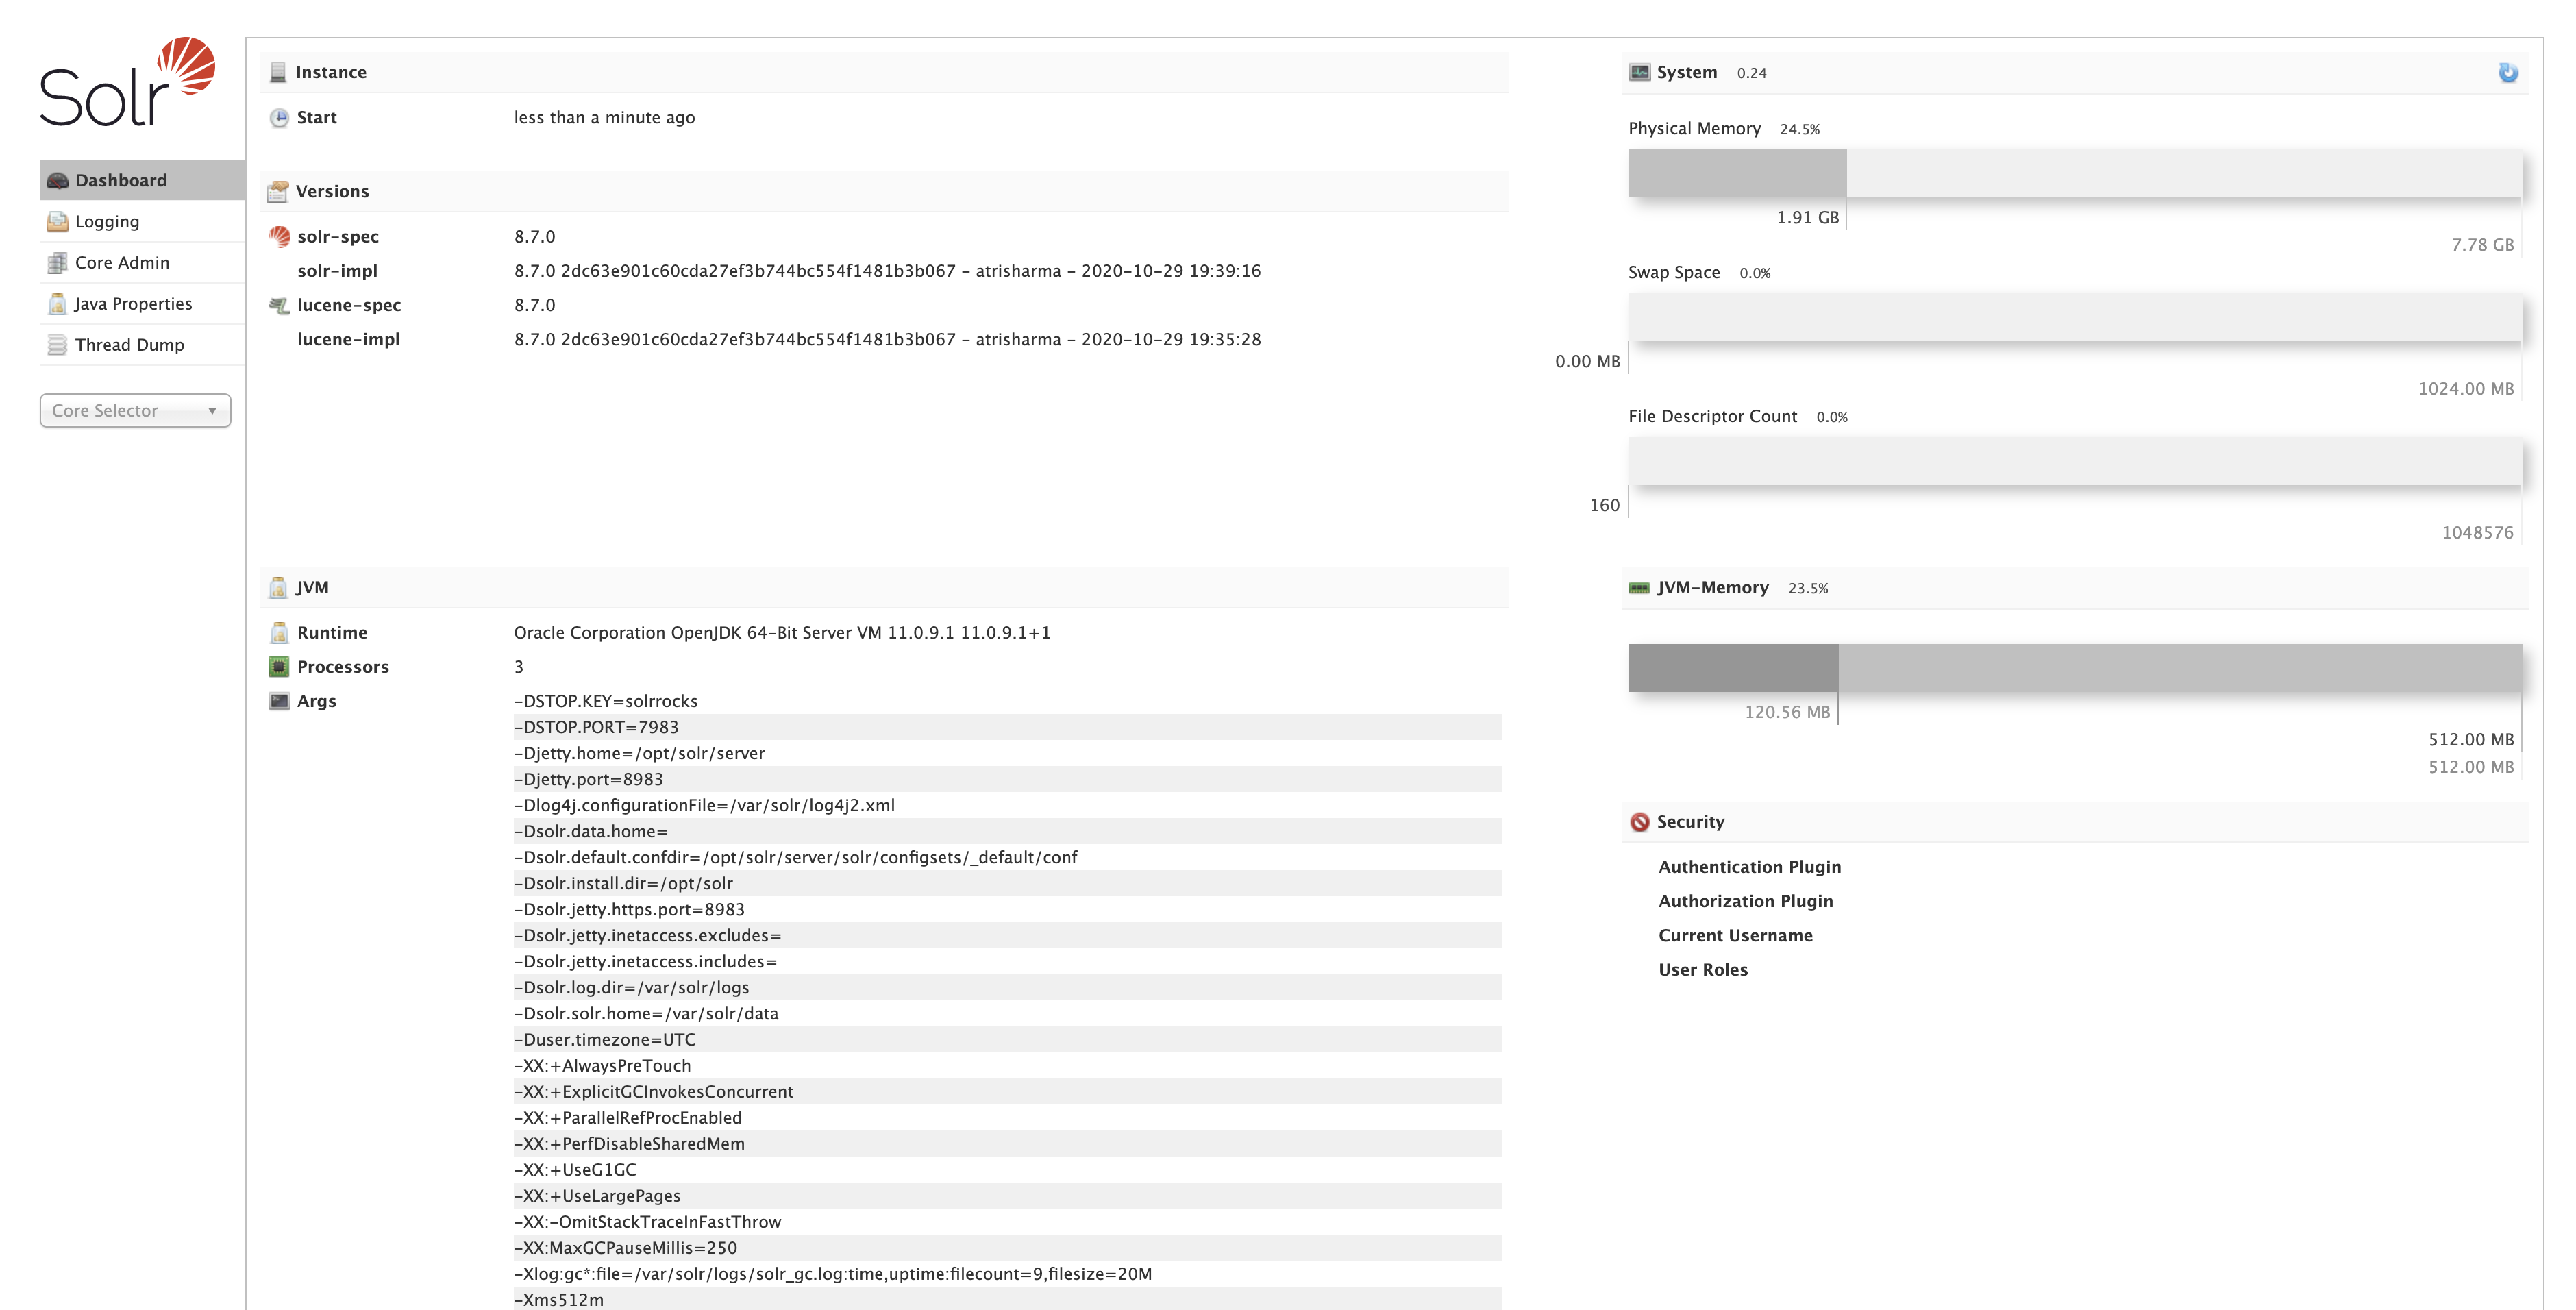
Task: Click the Runtime icon
Action: (x=279, y=633)
